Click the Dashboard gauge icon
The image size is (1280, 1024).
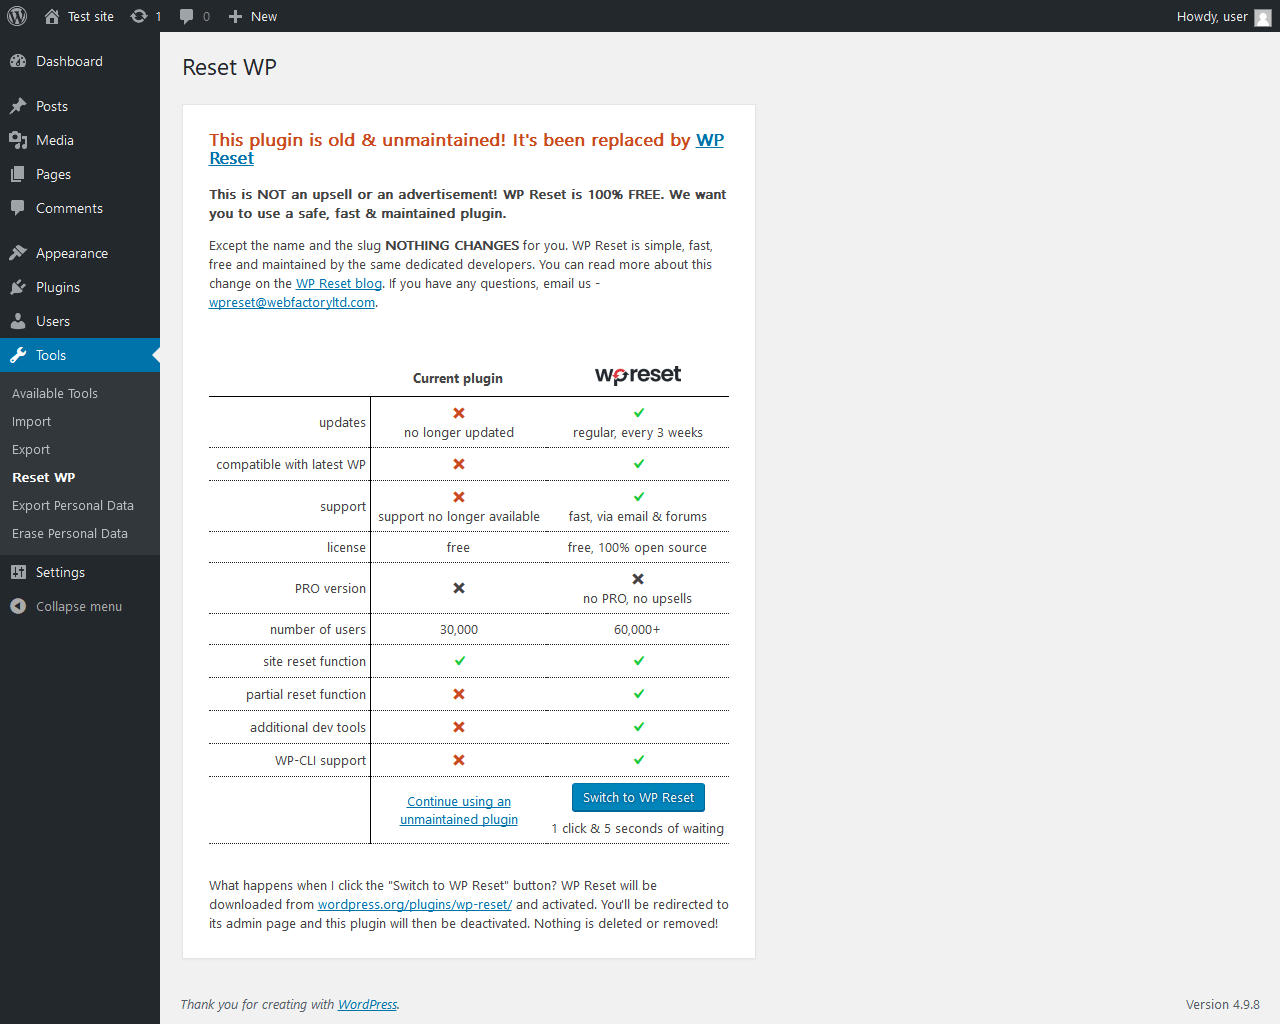point(18,61)
